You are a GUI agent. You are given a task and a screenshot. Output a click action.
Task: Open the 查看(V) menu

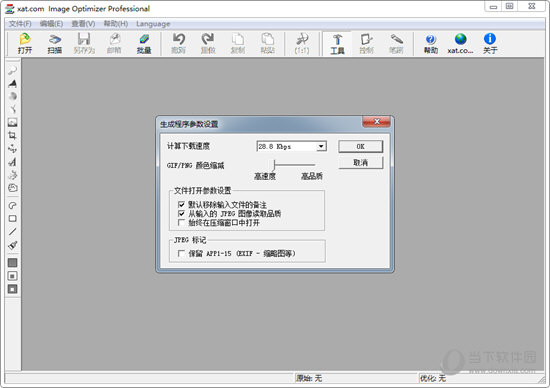pyautogui.click(x=83, y=24)
